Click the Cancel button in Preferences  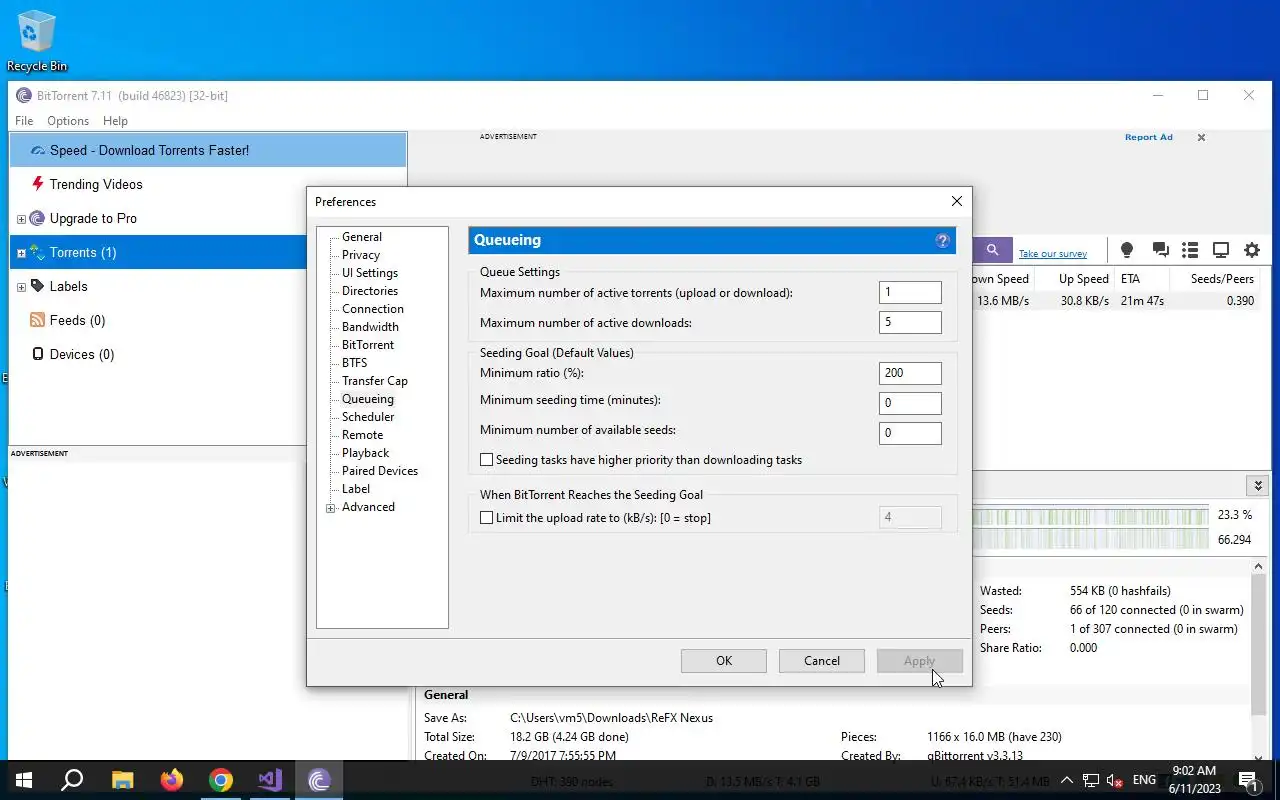click(822, 661)
